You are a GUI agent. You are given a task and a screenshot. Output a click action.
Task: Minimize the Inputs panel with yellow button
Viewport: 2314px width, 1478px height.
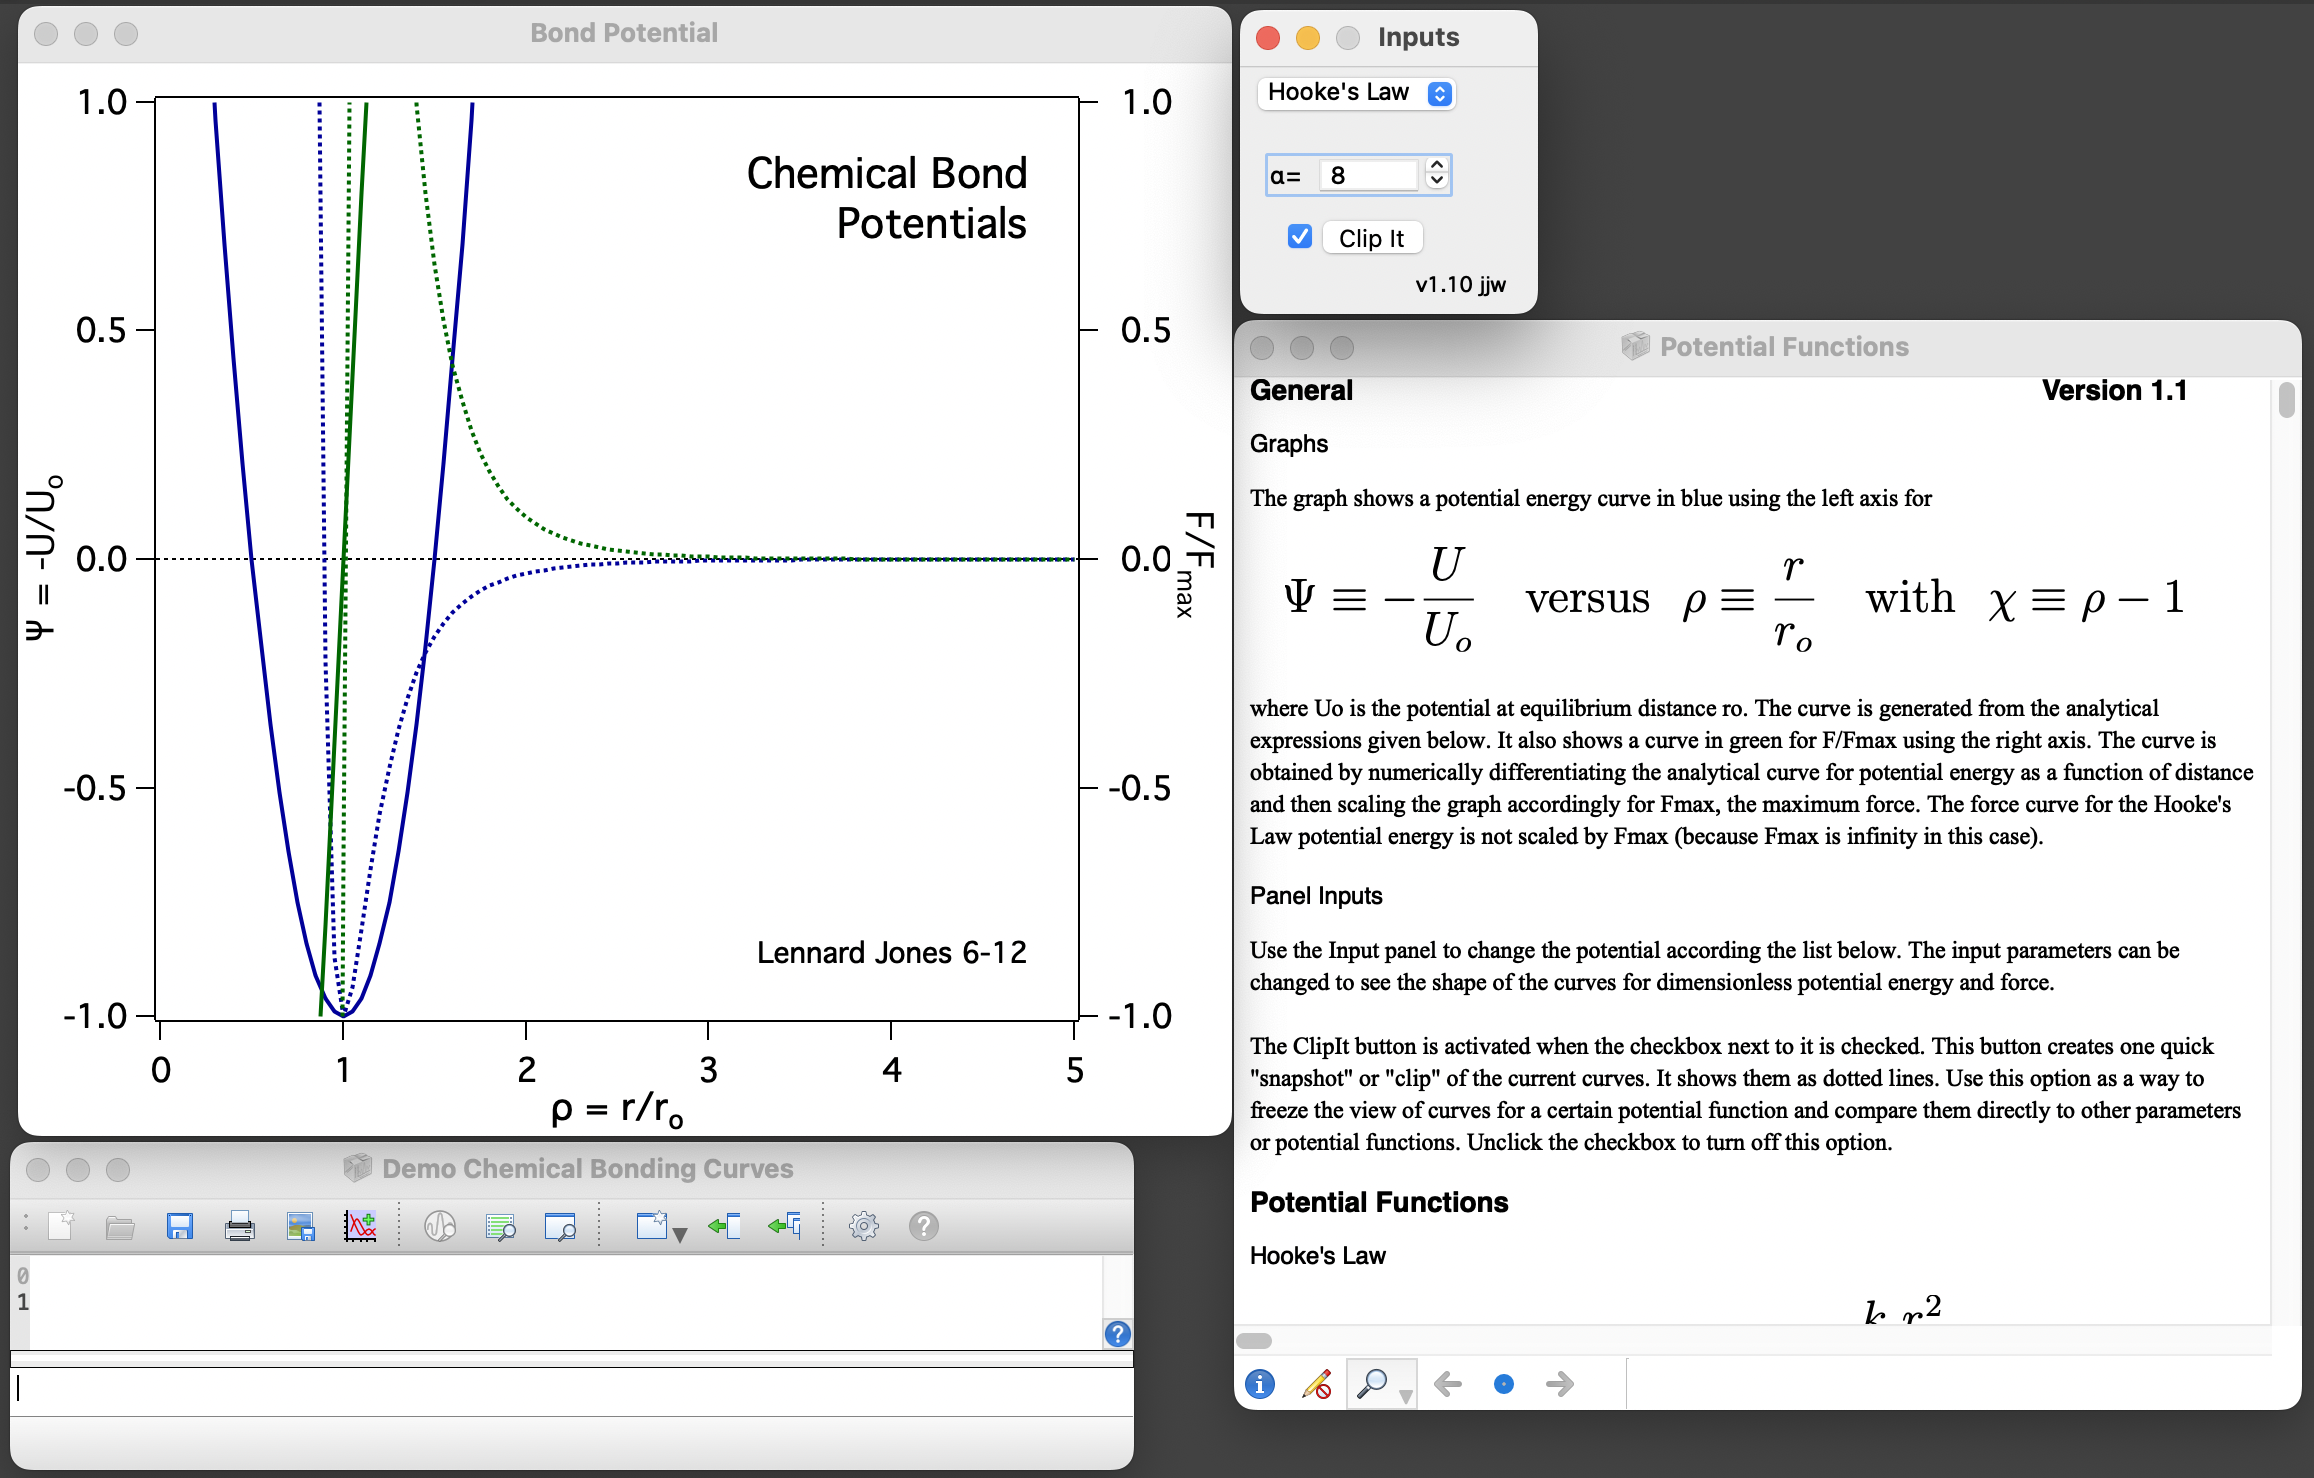point(1308,38)
